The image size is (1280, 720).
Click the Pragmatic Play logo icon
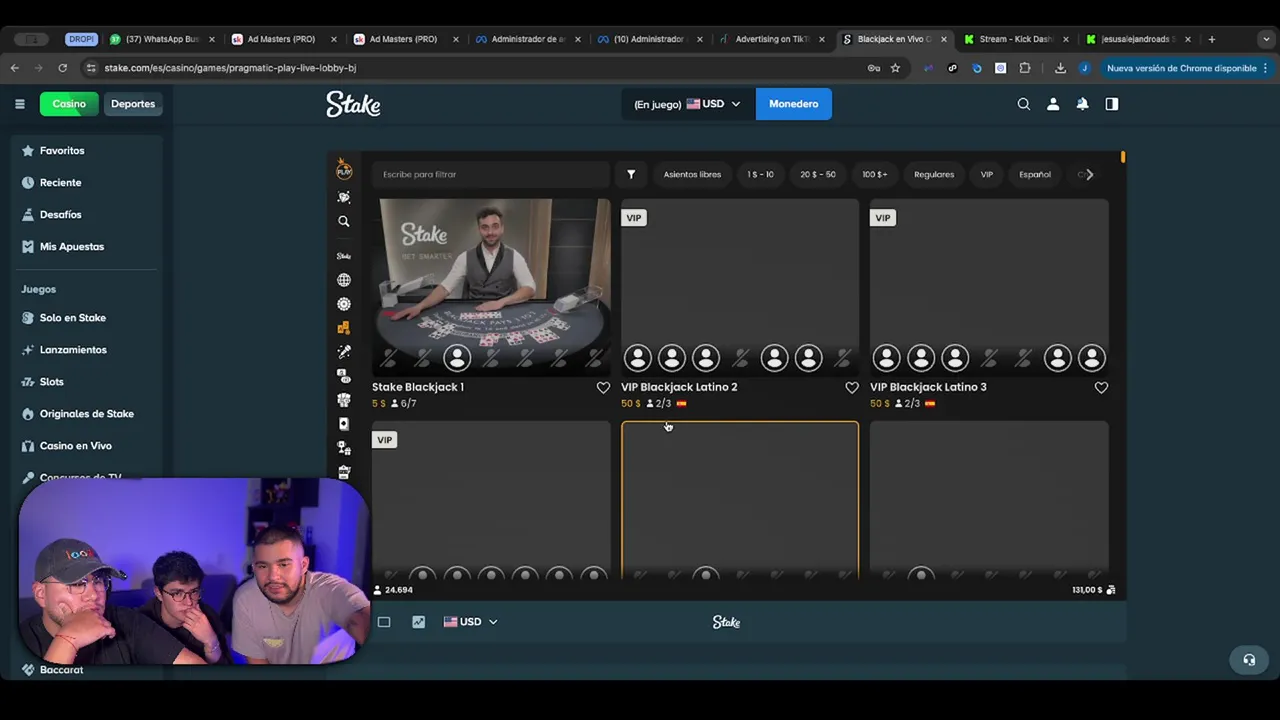point(344,170)
